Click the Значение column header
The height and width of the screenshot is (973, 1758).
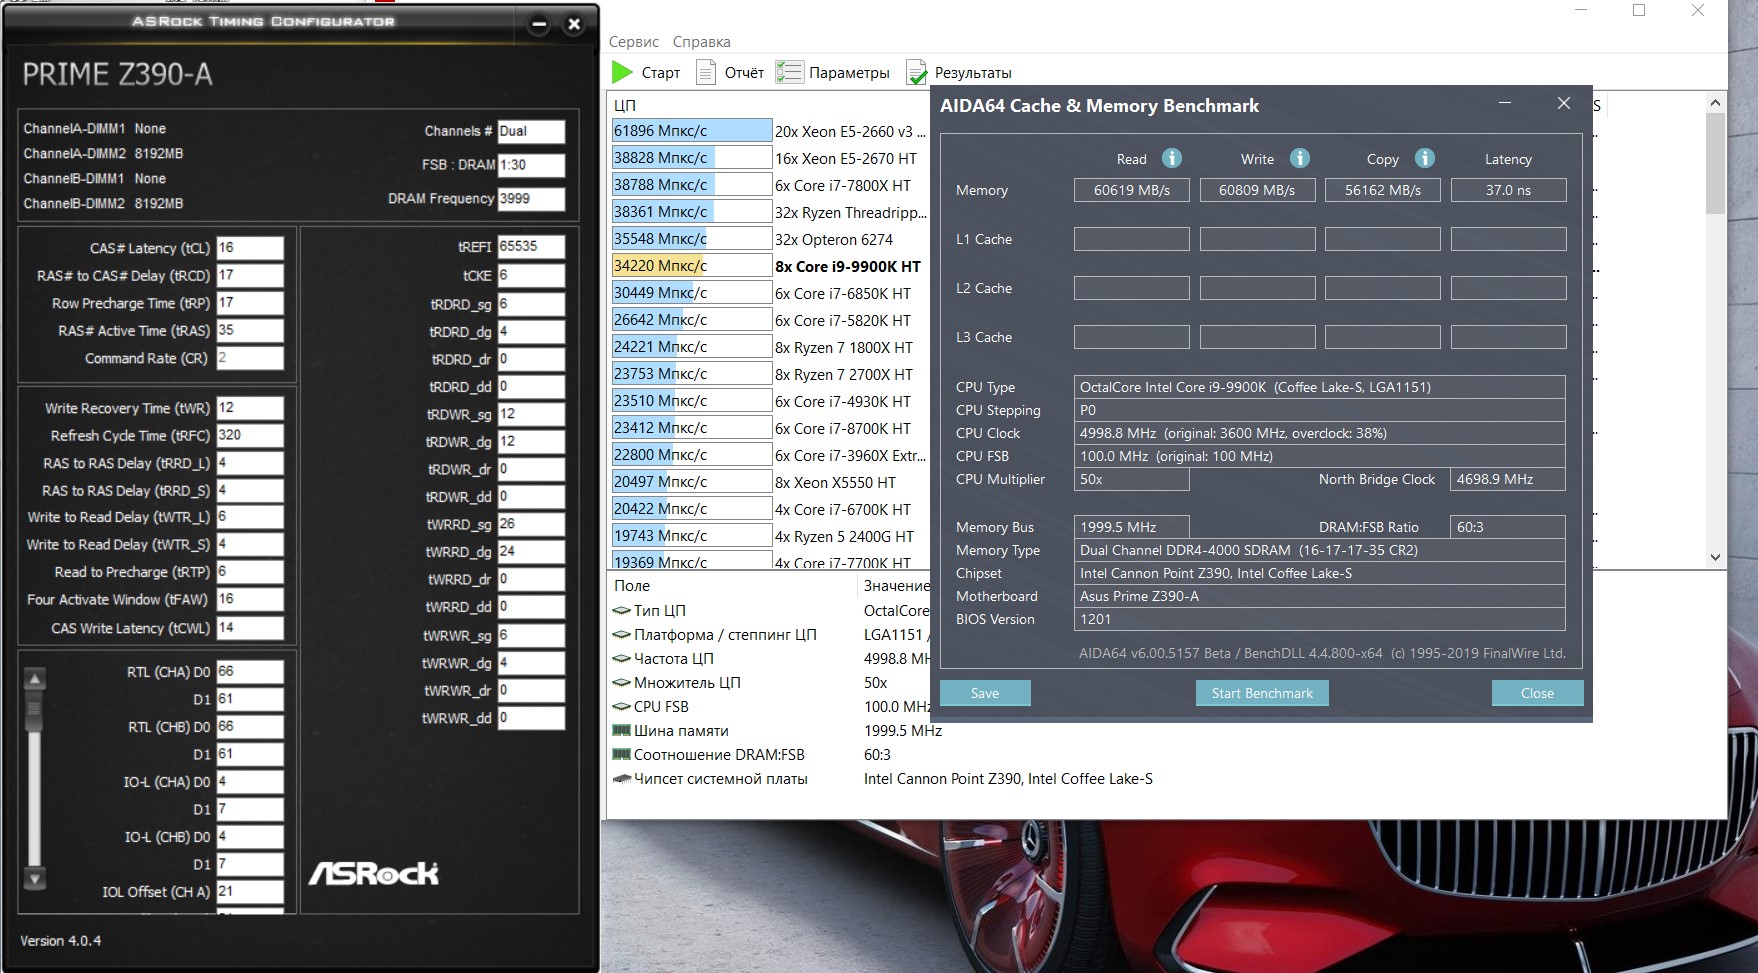tap(896, 586)
